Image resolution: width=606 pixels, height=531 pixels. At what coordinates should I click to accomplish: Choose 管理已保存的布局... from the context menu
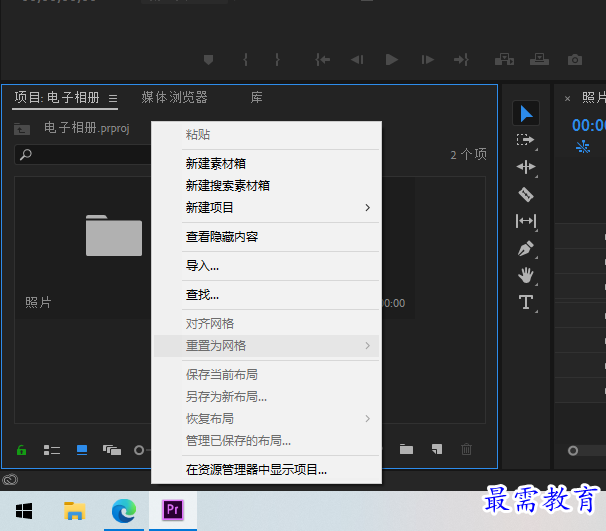click(266, 441)
